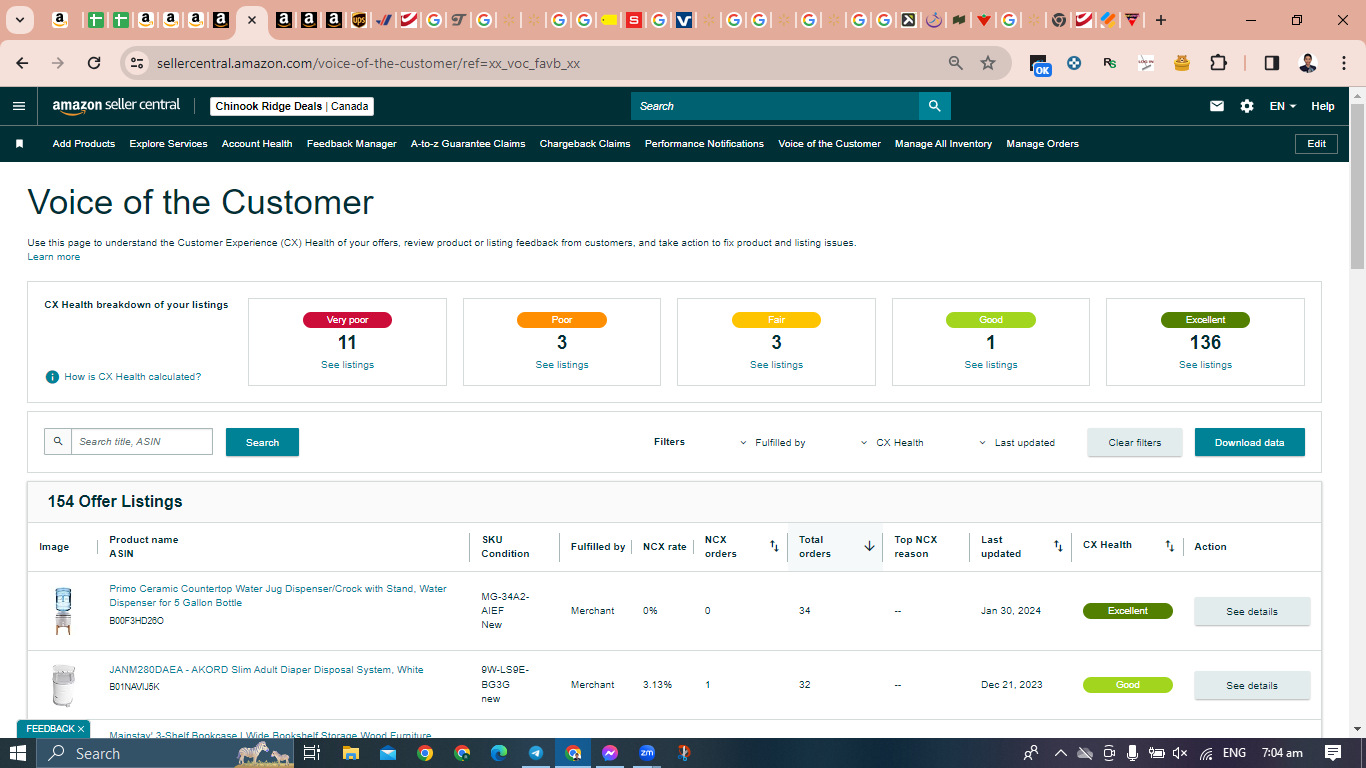The height and width of the screenshot is (768, 1366).
Task: Click the Seller Central top search box
Action: point(775,106)
